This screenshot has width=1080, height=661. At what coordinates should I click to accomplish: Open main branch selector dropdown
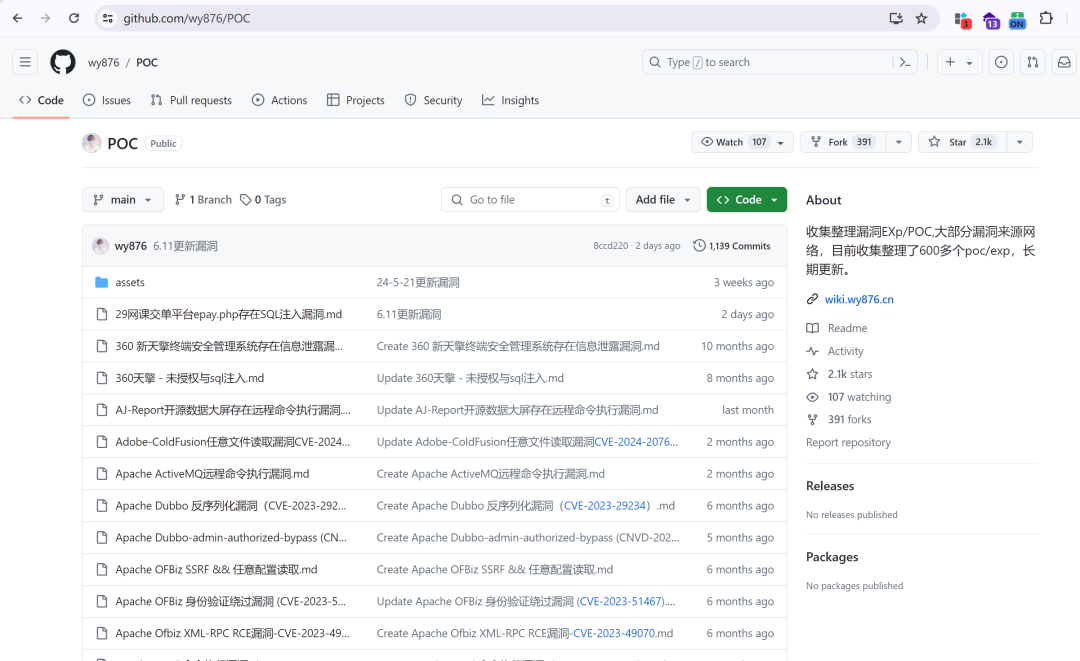point(123,200)
